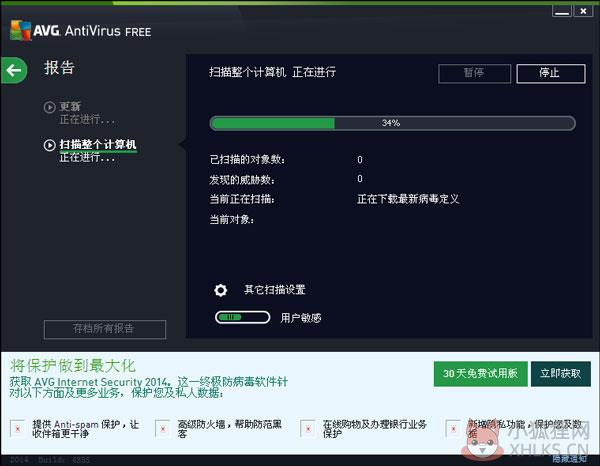Click the 扫描整个计算机 正在进行 title

[x=272, y=72]
